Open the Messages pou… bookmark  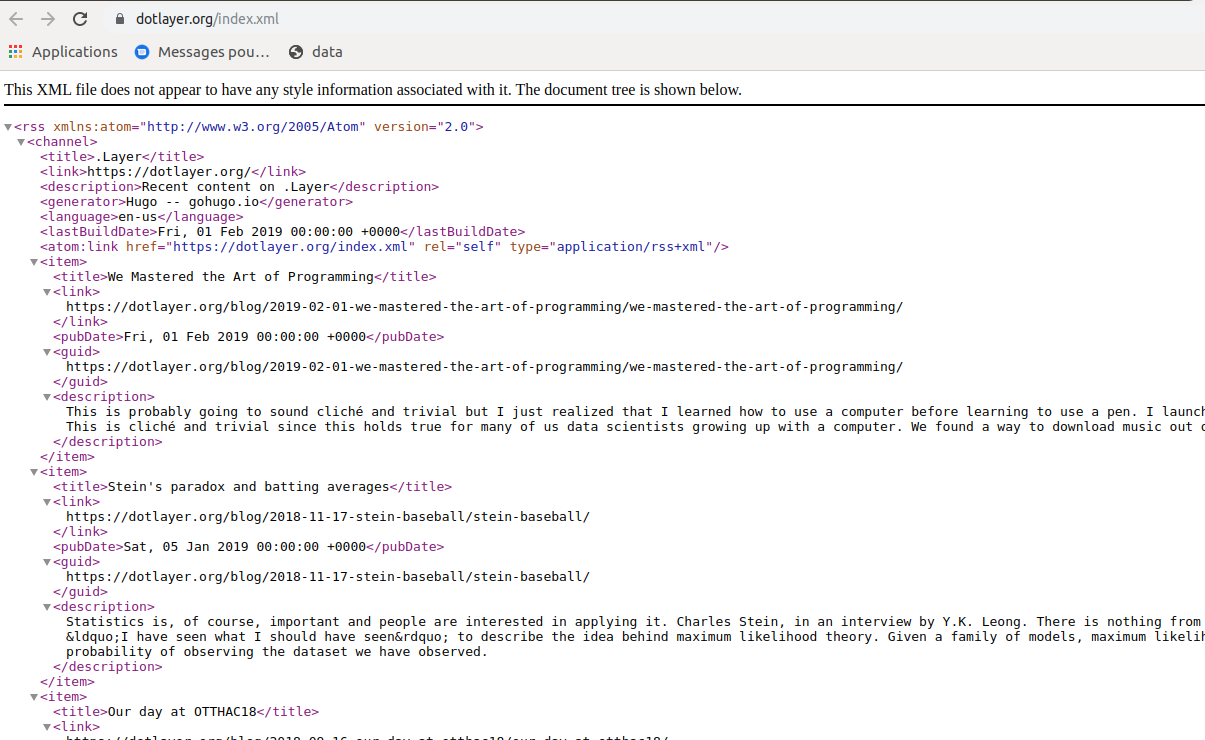[x=203, y=52]
